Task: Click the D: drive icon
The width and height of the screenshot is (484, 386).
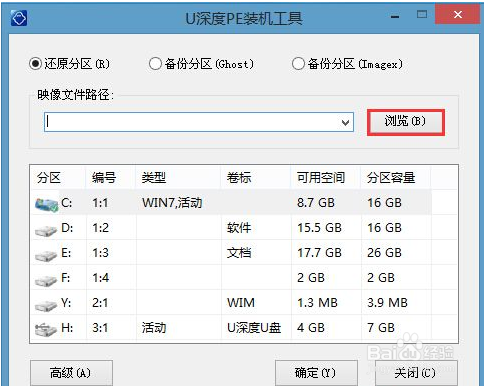Action: 46,230
